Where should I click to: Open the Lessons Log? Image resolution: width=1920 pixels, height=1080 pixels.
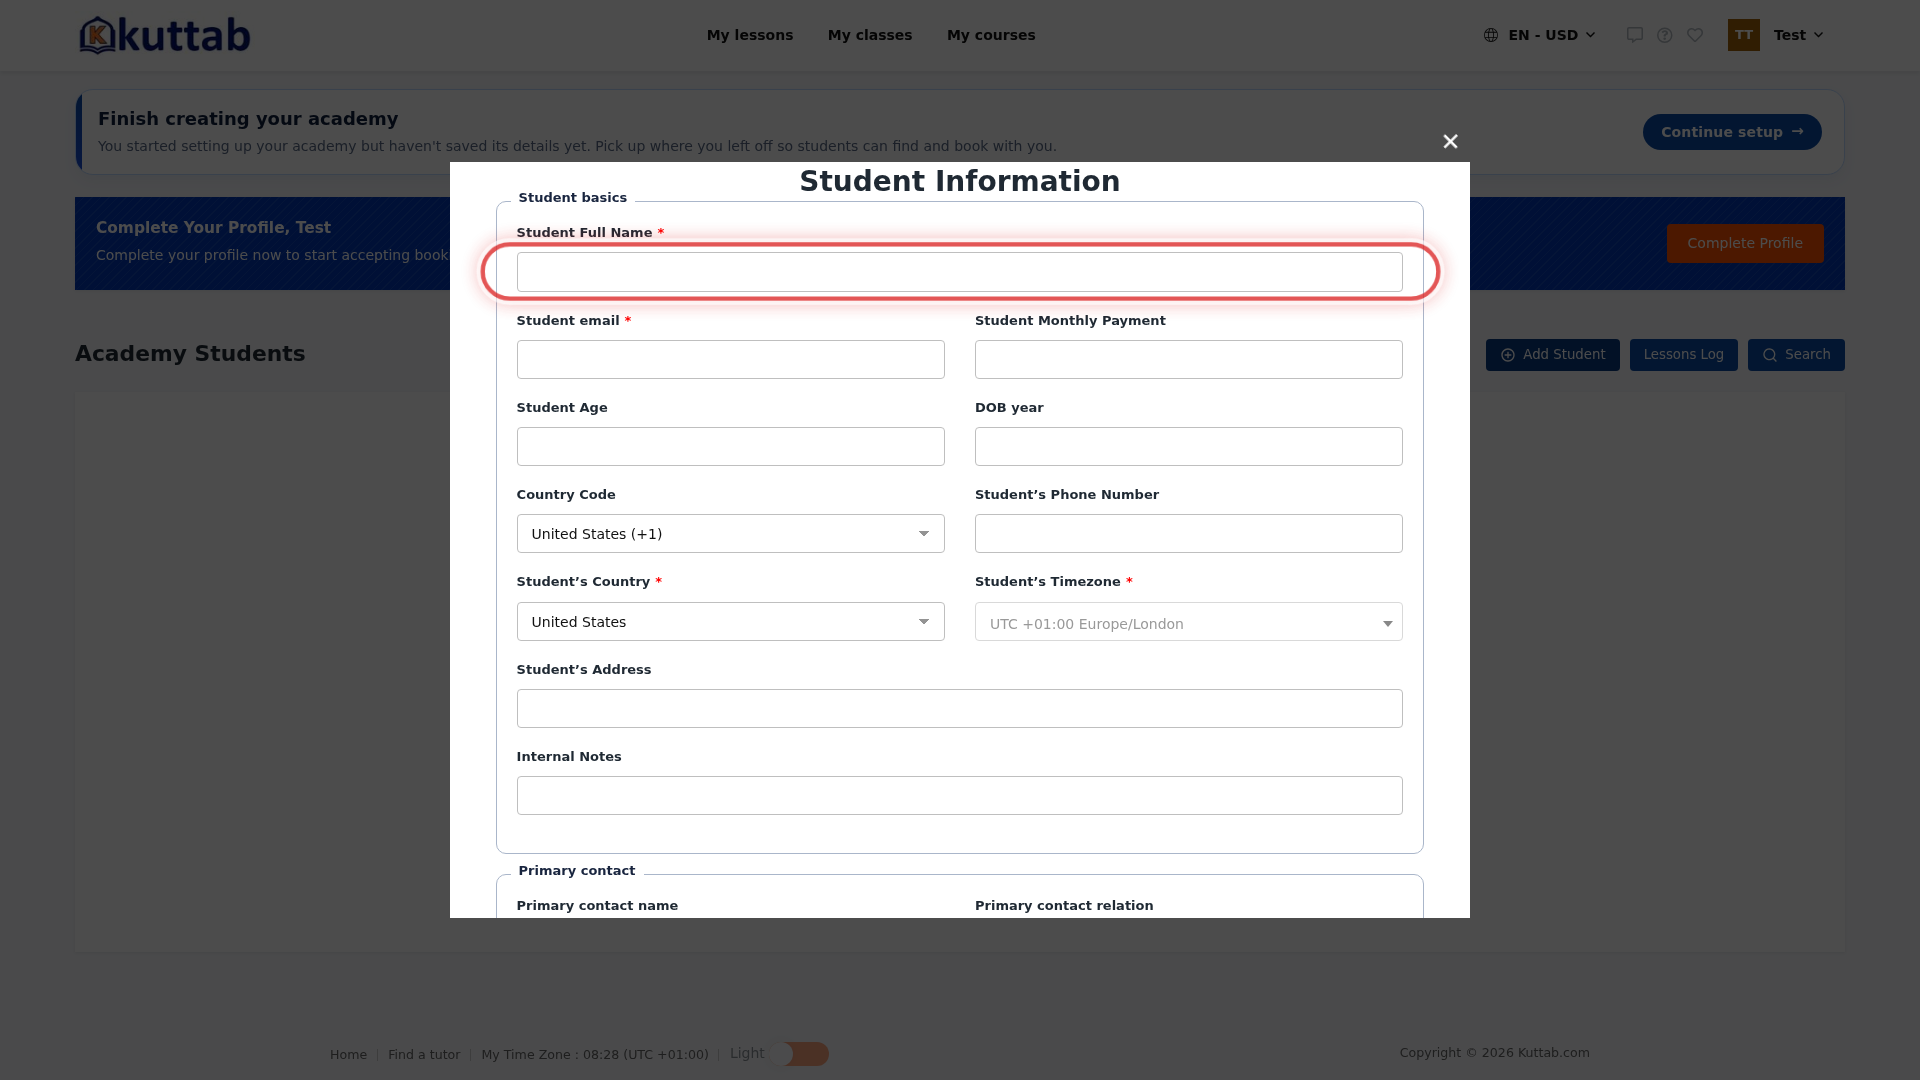click(x=1683, y=355)
